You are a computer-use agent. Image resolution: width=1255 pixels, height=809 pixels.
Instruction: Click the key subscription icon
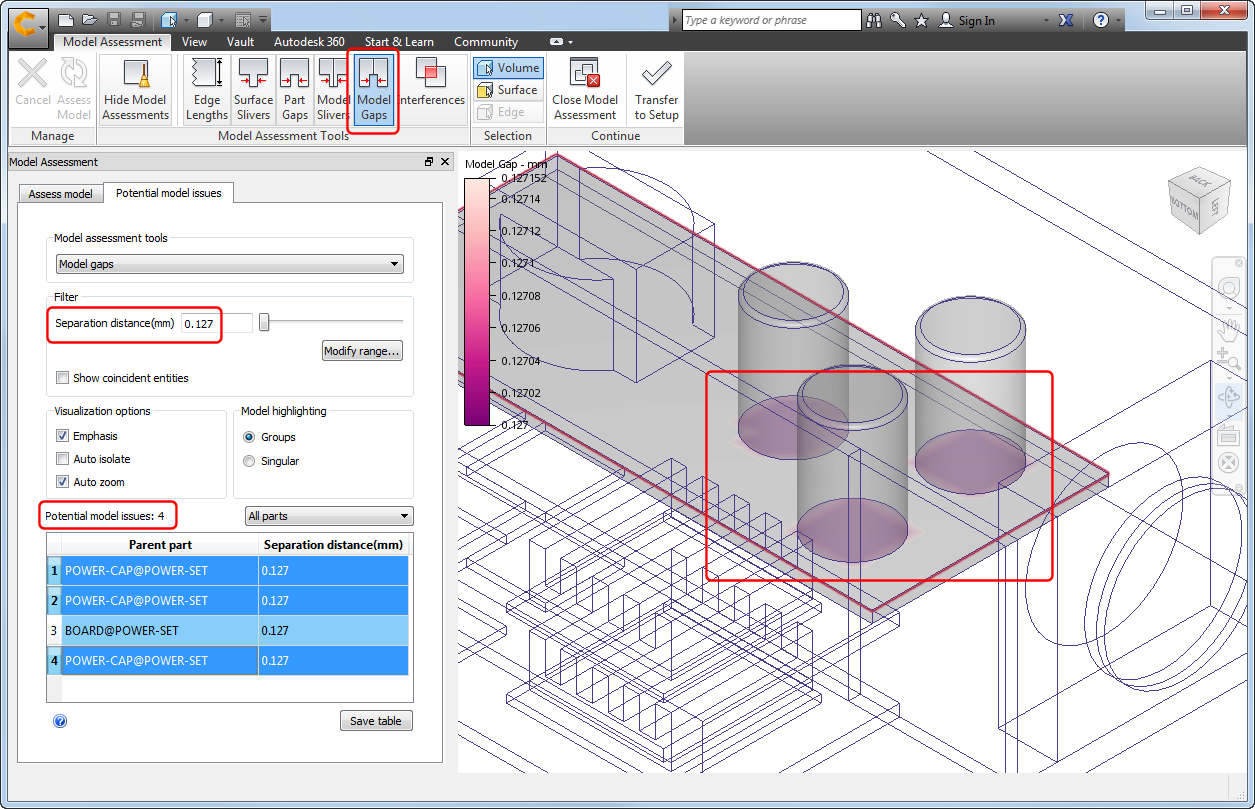[x=898, y=20]
